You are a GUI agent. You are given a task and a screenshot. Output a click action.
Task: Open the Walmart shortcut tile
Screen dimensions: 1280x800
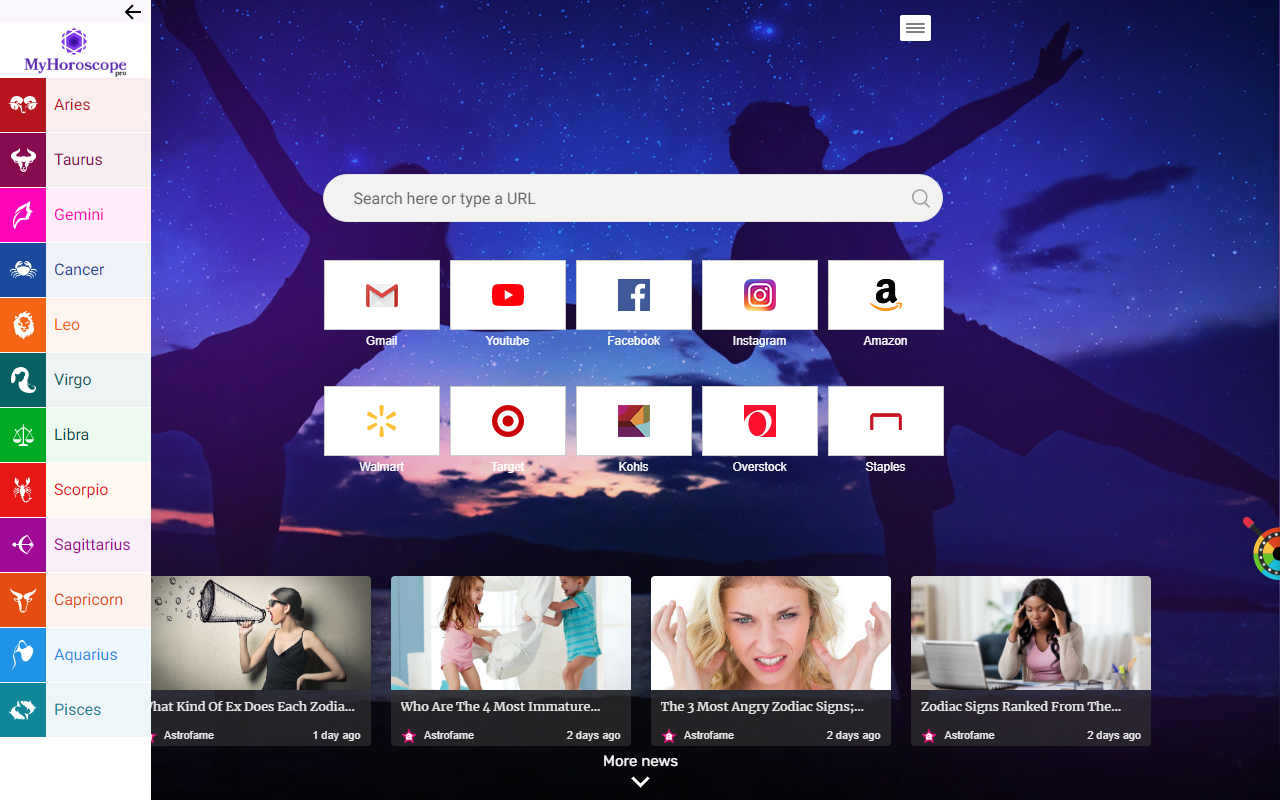point(381,421)
